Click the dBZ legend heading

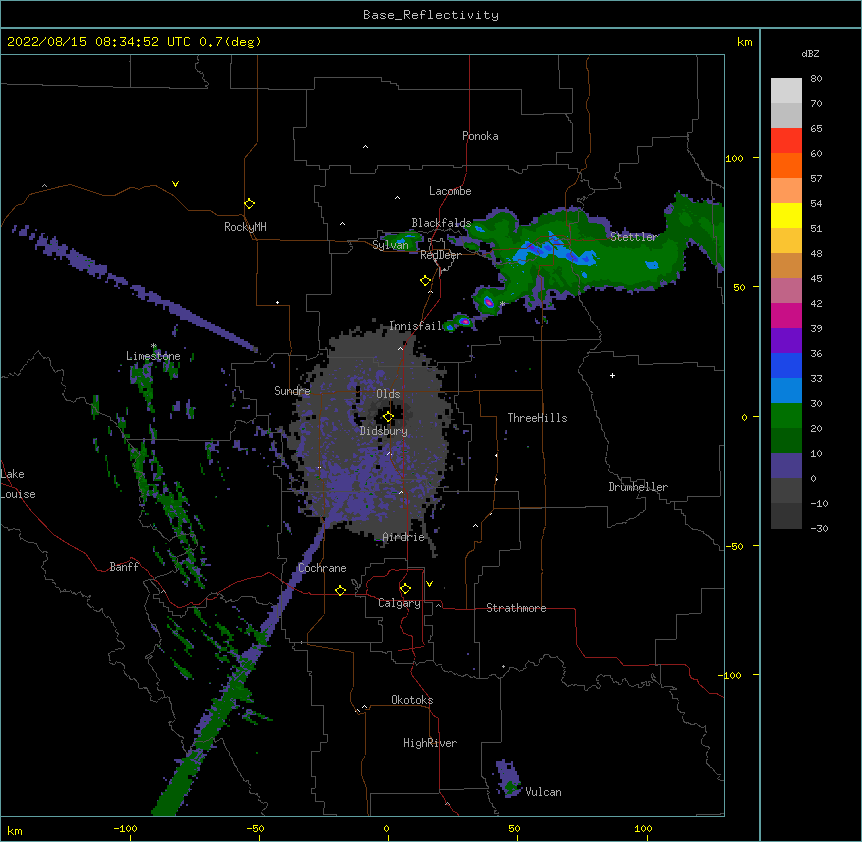pos(810,53)
